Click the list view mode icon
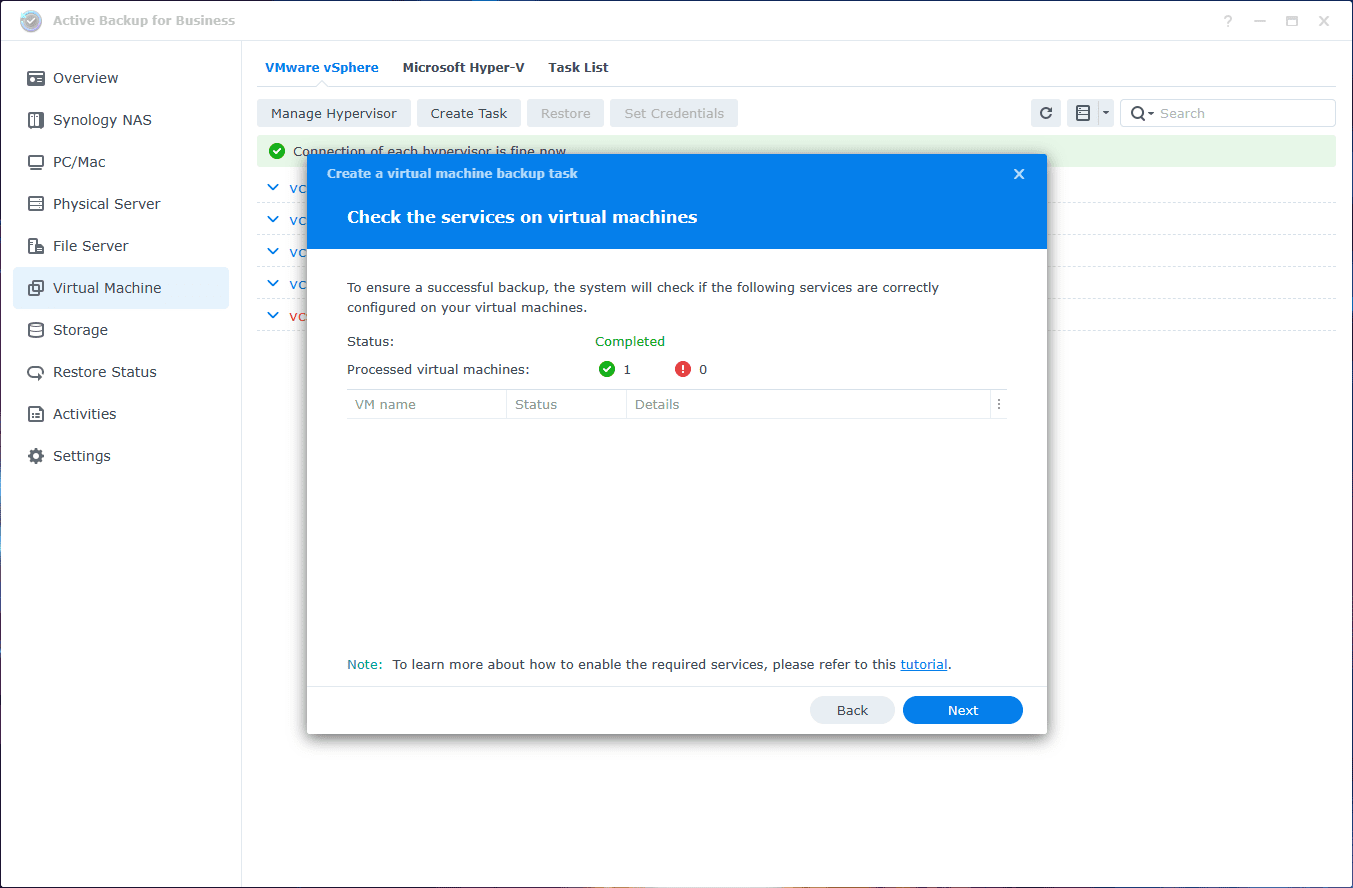Image resolution: width=1353 pixels, height=888 pixels. click(1083, 113)
